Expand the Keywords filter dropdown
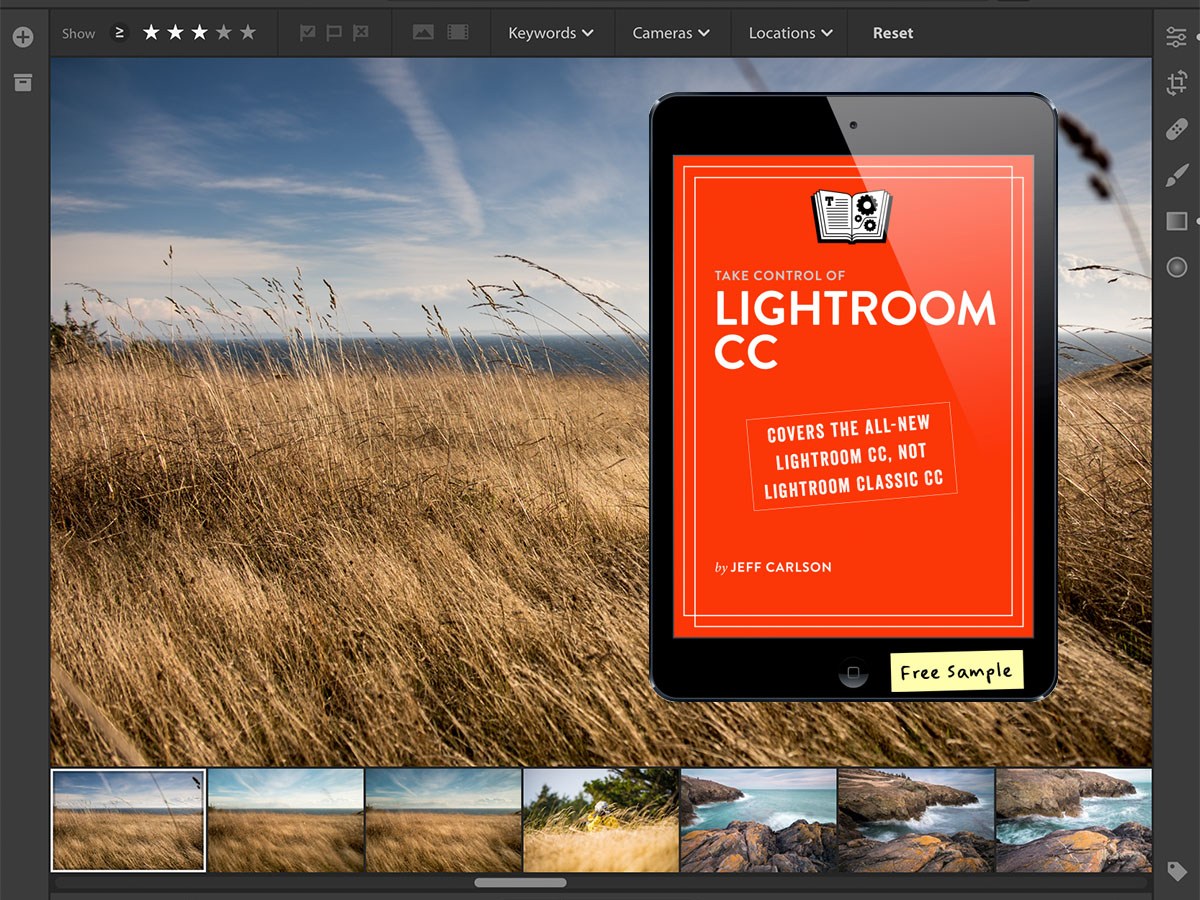This screenshot has width=1200, height=900. (550, 33)
